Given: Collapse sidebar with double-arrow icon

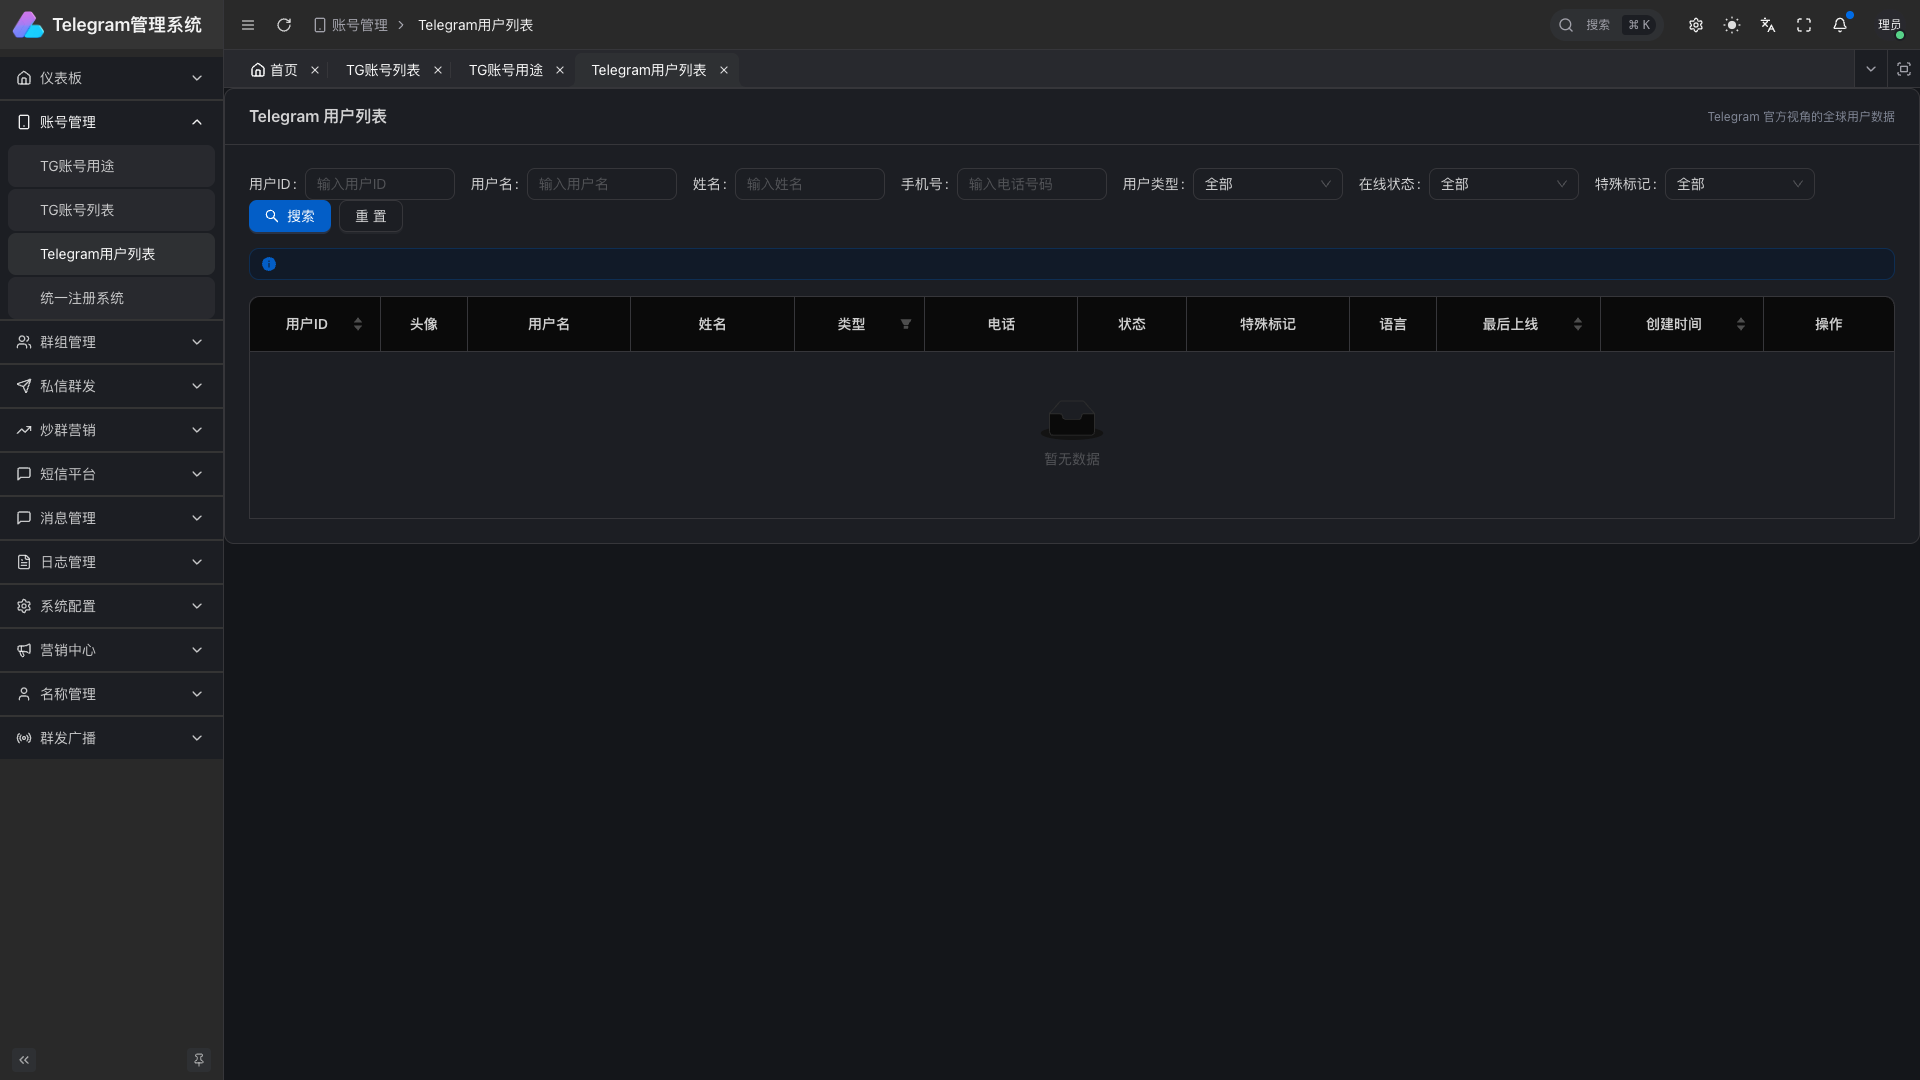Looking at the screenshot, I should click(24, 1059).
